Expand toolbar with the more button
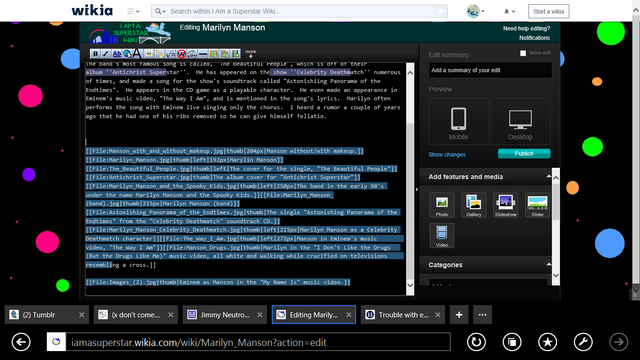 [x=251, y=53]
